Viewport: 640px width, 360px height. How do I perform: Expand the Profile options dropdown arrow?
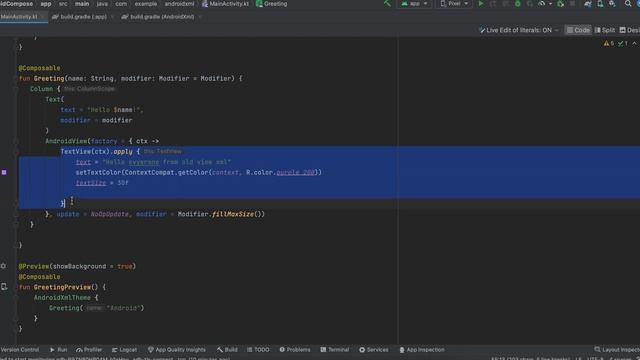[x=550, y=4]
